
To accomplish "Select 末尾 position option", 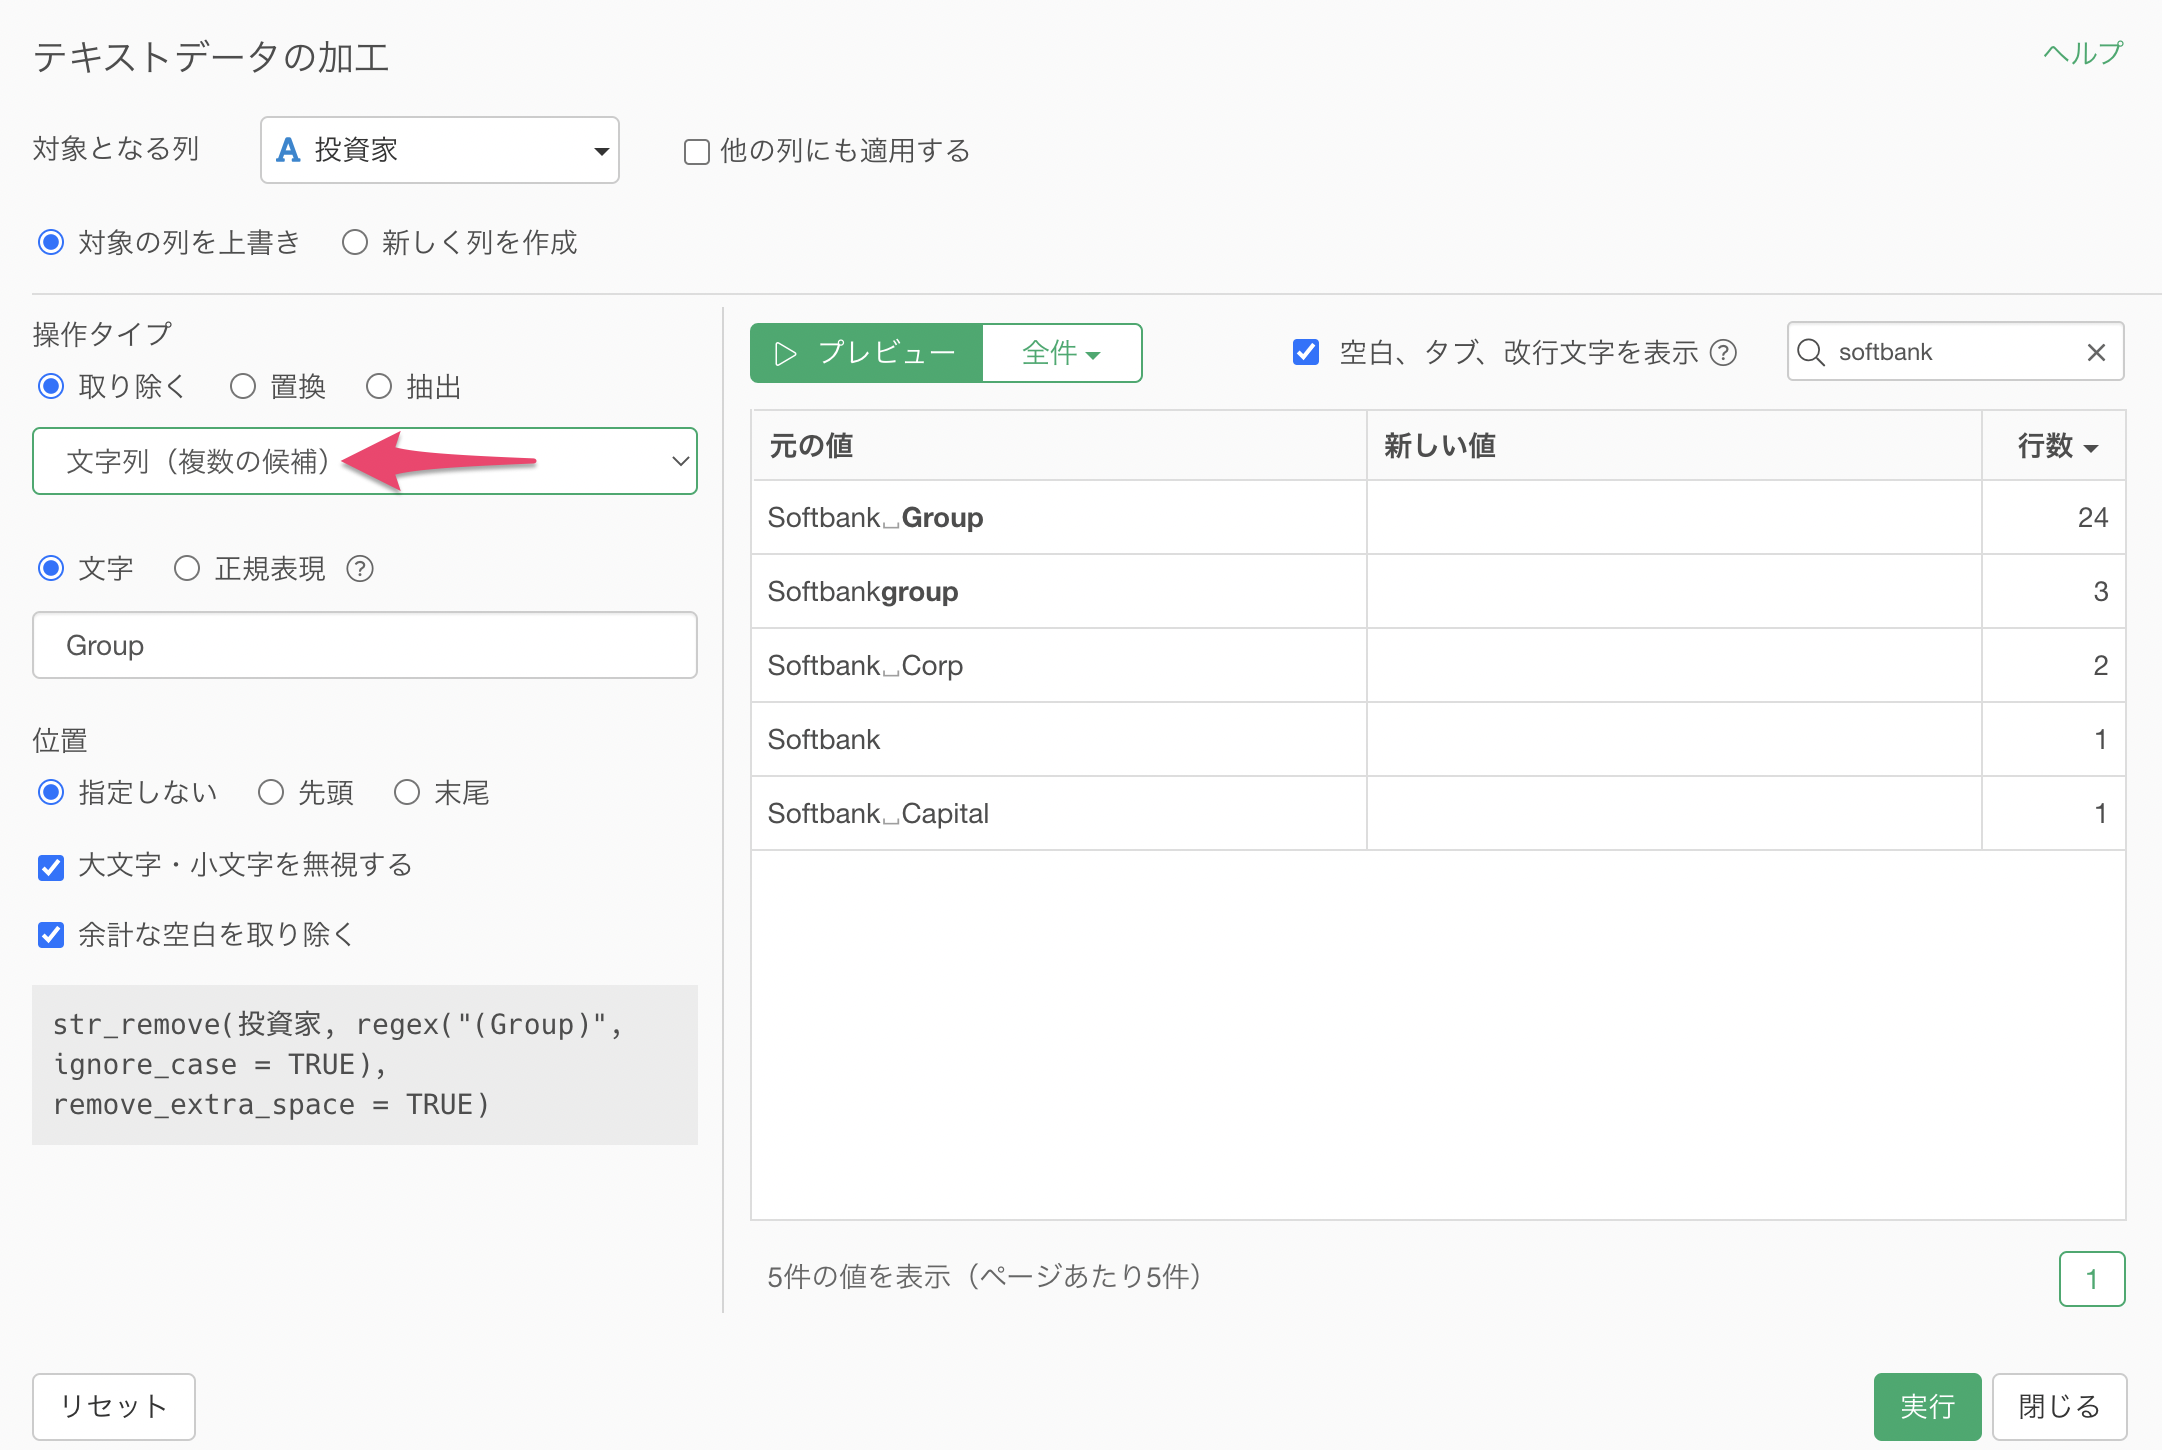I will (407, 793).
